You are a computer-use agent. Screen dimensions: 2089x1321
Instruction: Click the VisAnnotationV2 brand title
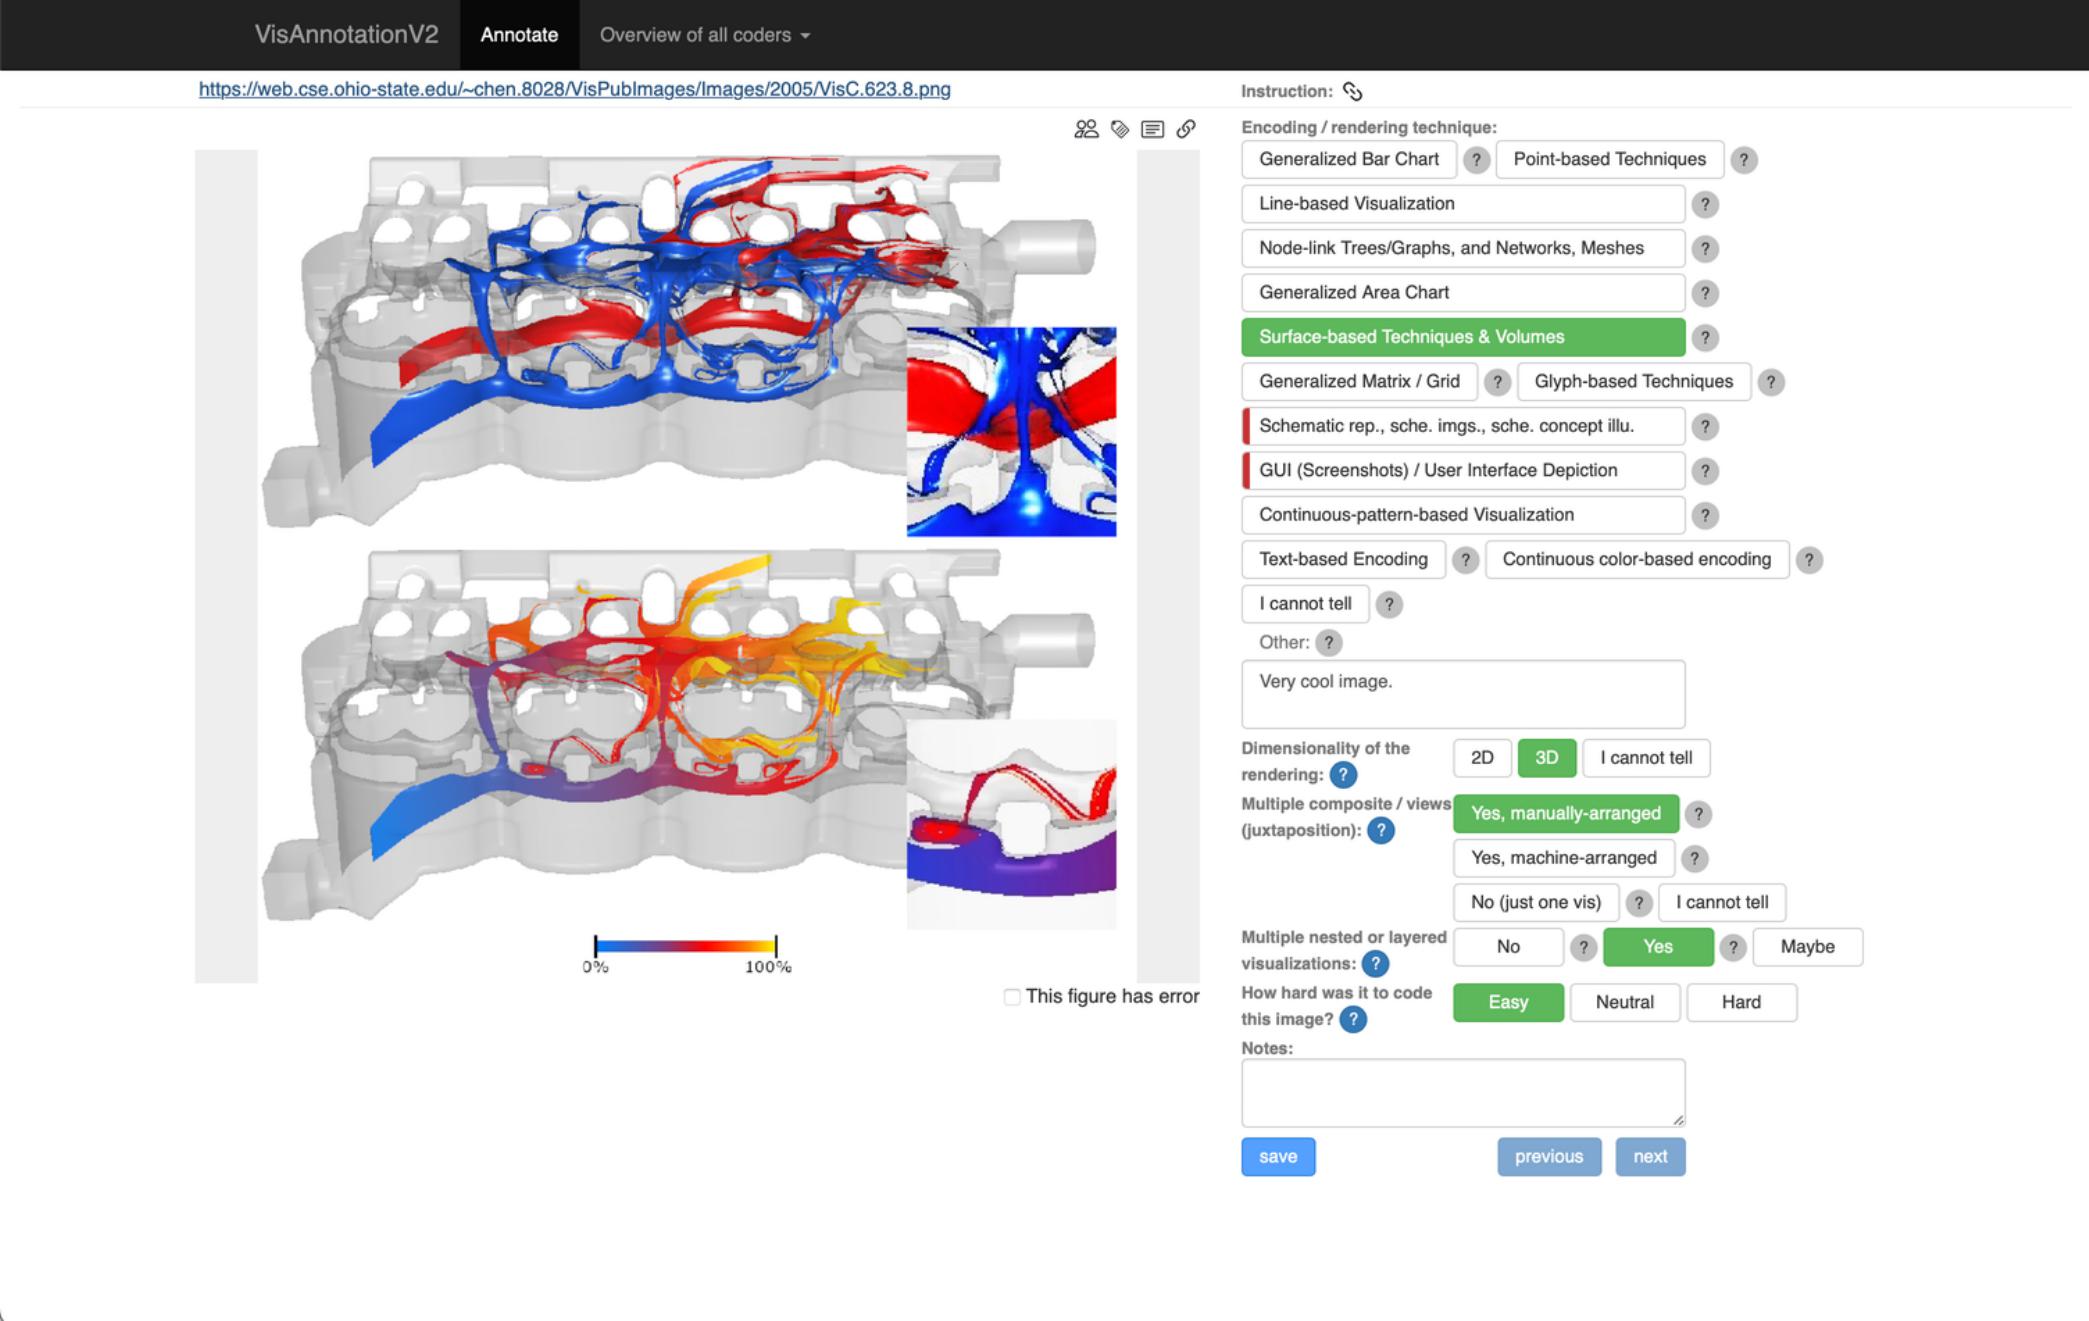point(346,35)
